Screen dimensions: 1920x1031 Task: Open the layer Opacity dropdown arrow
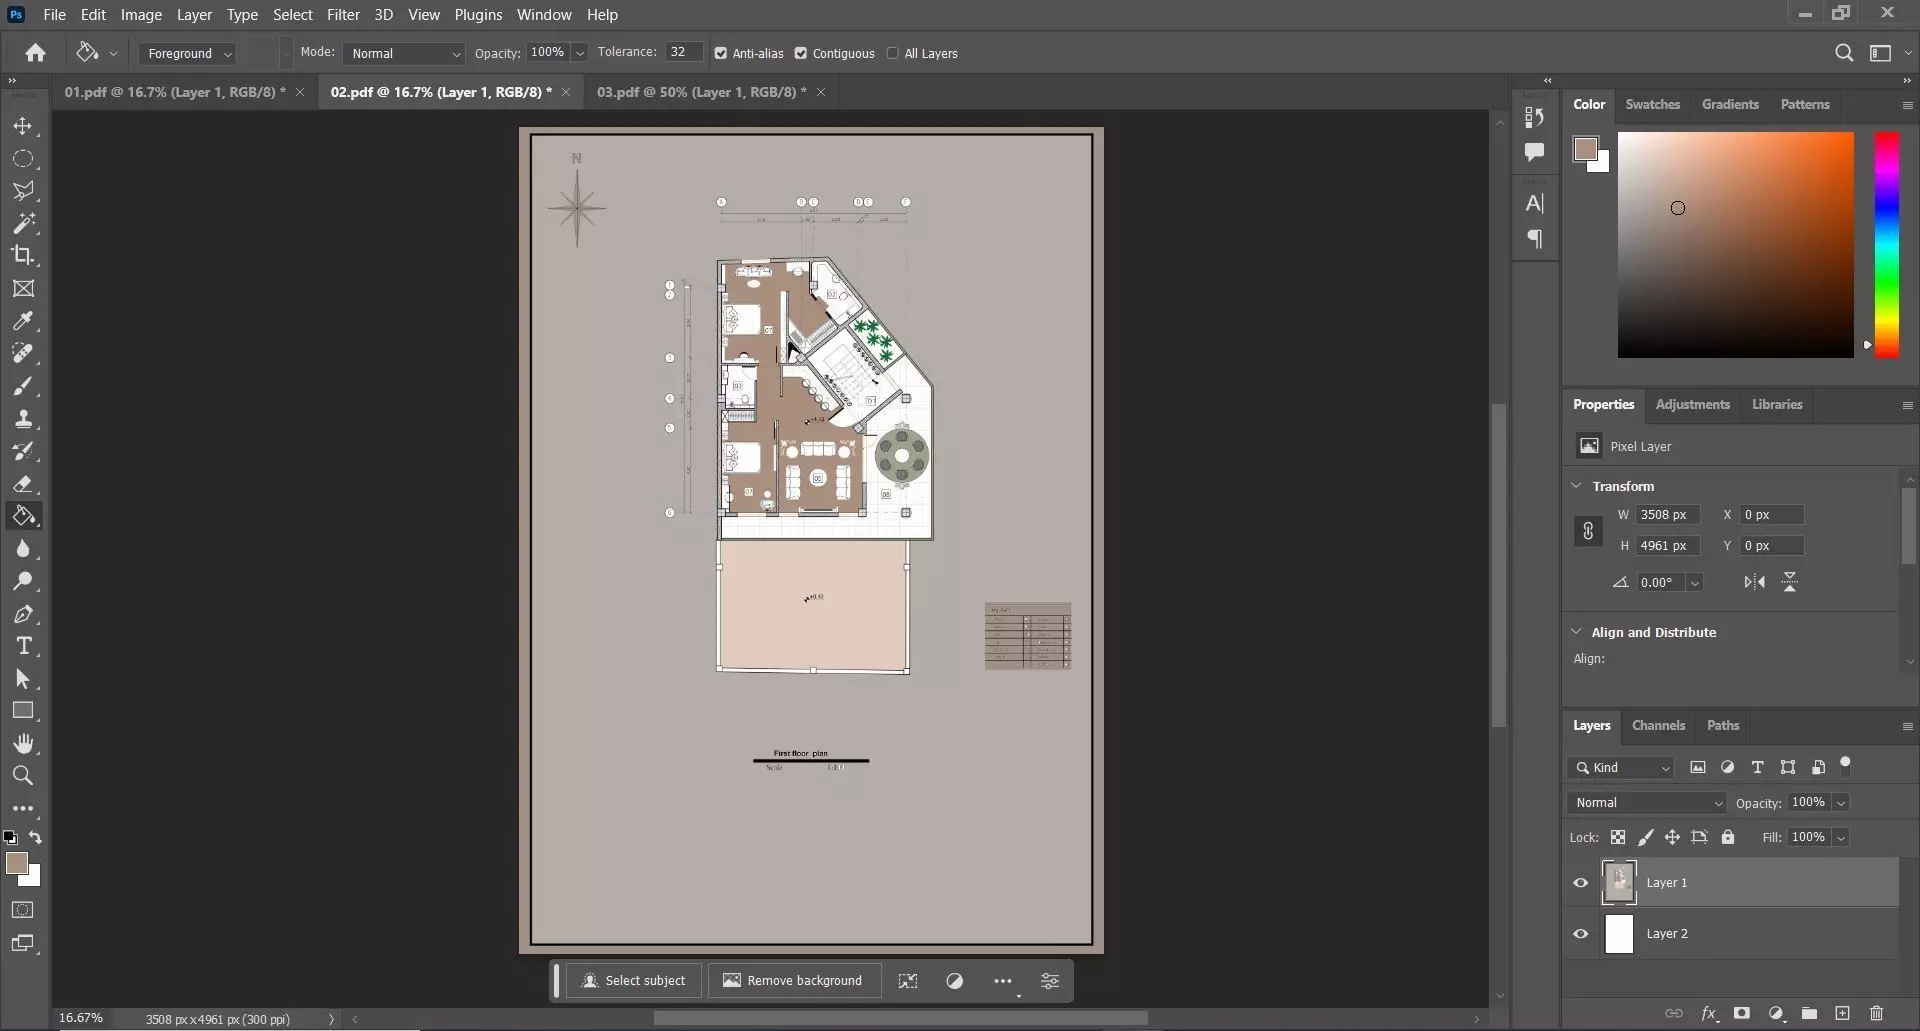click(1840, 803)
